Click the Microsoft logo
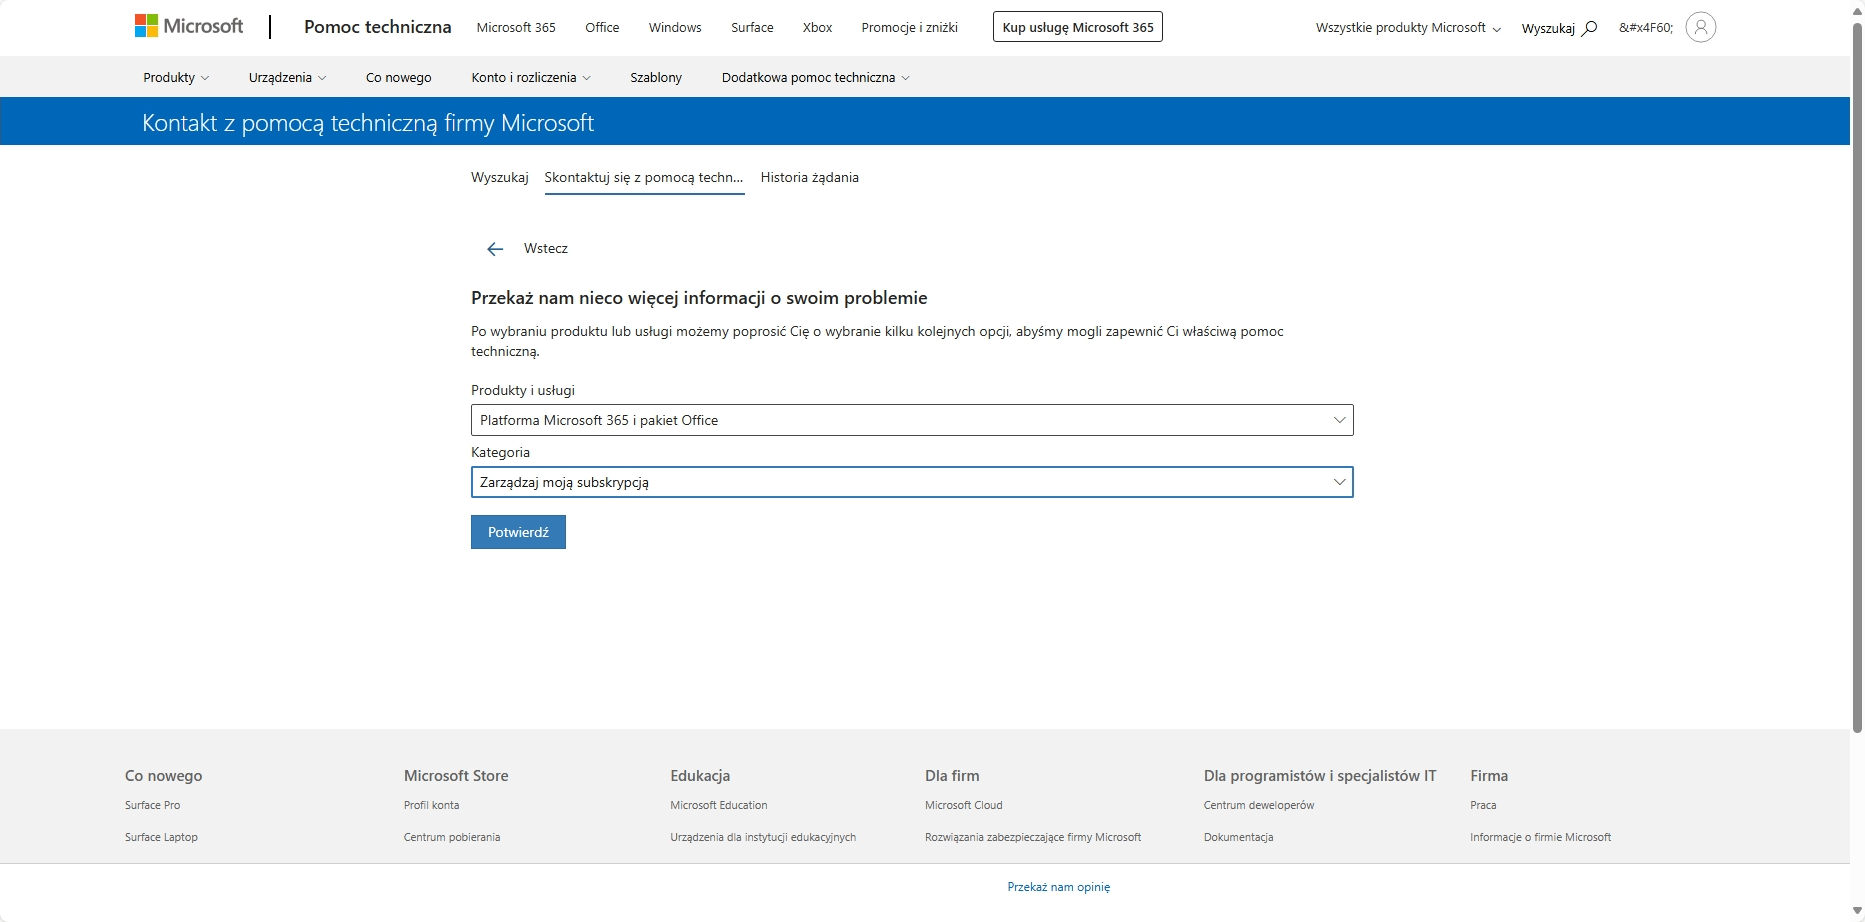This screenshot has width=1865, height=922. (x=189, y=26)
